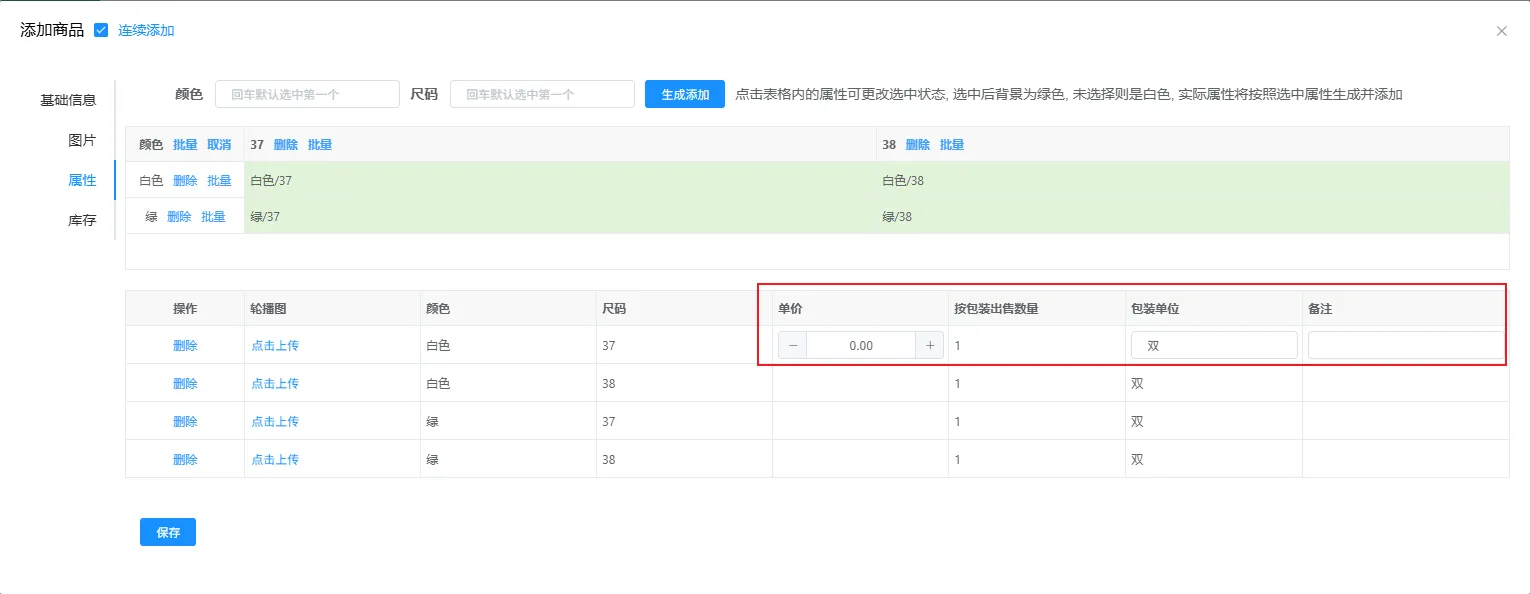Click the 生成添加 button
Screen dimensions: 1530x594
point(685,95)
